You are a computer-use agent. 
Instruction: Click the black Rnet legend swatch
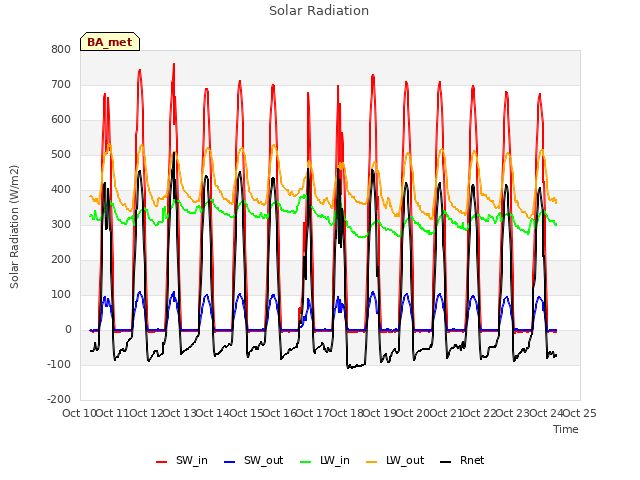point(446,462)
